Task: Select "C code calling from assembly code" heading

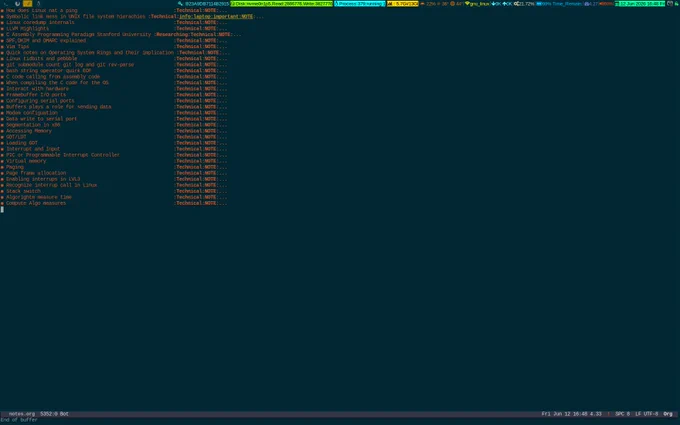Action: tap(53, 77)
